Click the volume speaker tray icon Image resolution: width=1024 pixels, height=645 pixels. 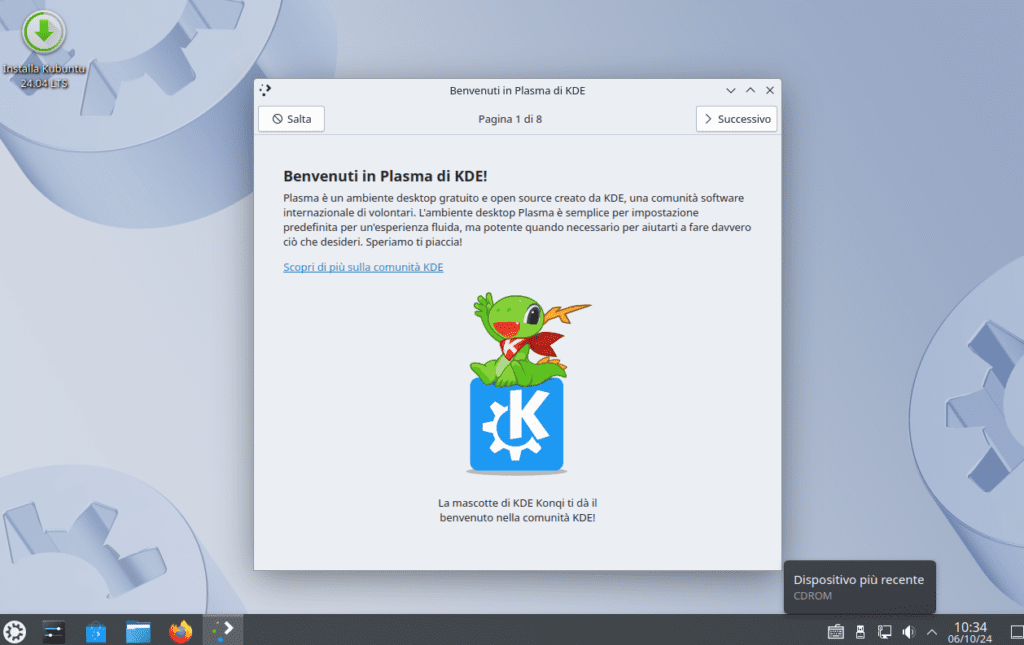[x=908, y=632]
